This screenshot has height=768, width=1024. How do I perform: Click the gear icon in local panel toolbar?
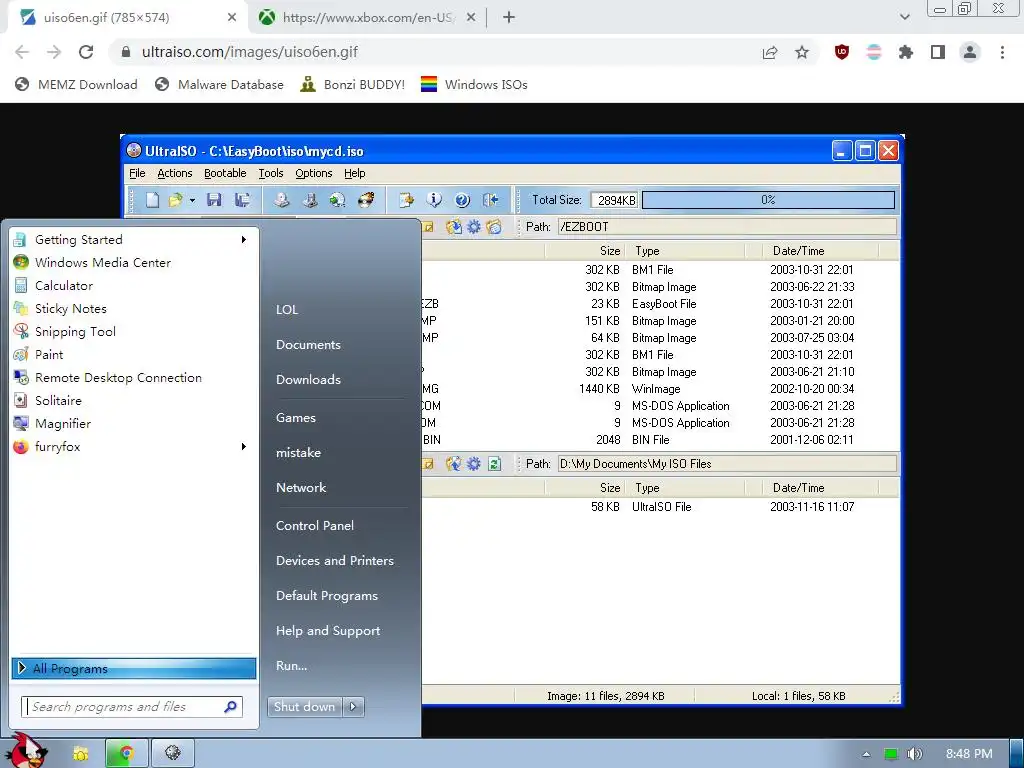tap(473, 464)
